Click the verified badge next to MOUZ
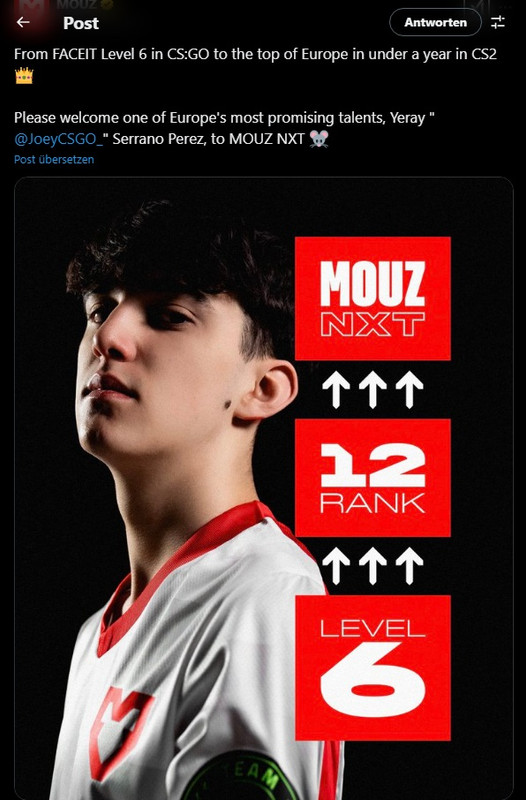The height and width of the screenshot is (800, 526). 106,5
